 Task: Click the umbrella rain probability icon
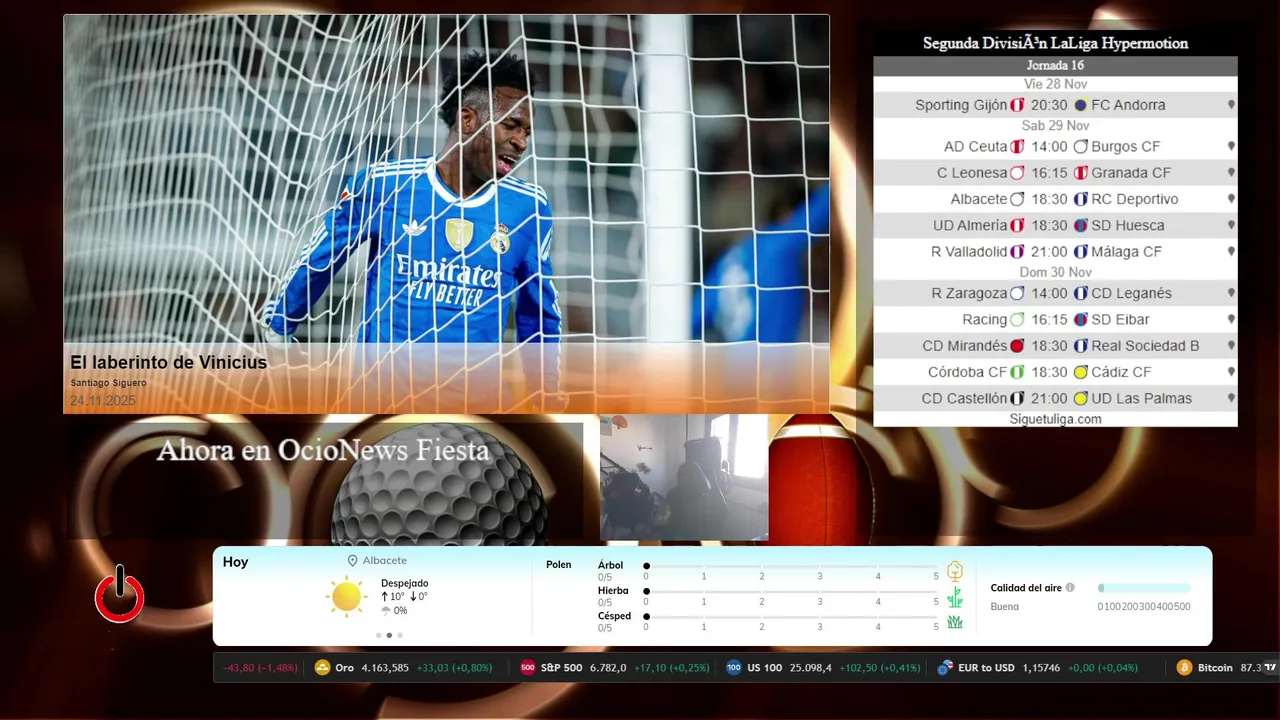point(386,610)
